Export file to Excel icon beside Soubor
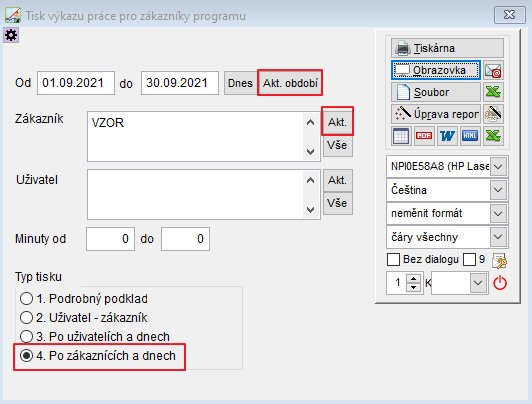 [x=493, y=92]
